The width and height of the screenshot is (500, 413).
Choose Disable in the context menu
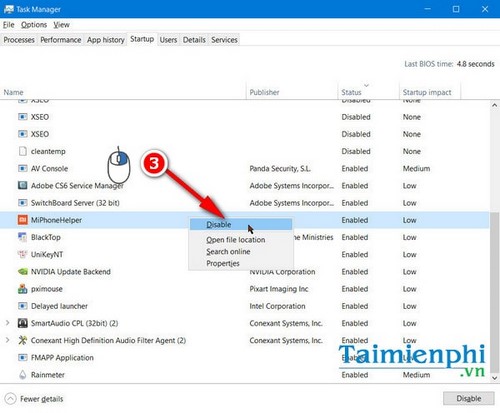[x=241, y=224]
